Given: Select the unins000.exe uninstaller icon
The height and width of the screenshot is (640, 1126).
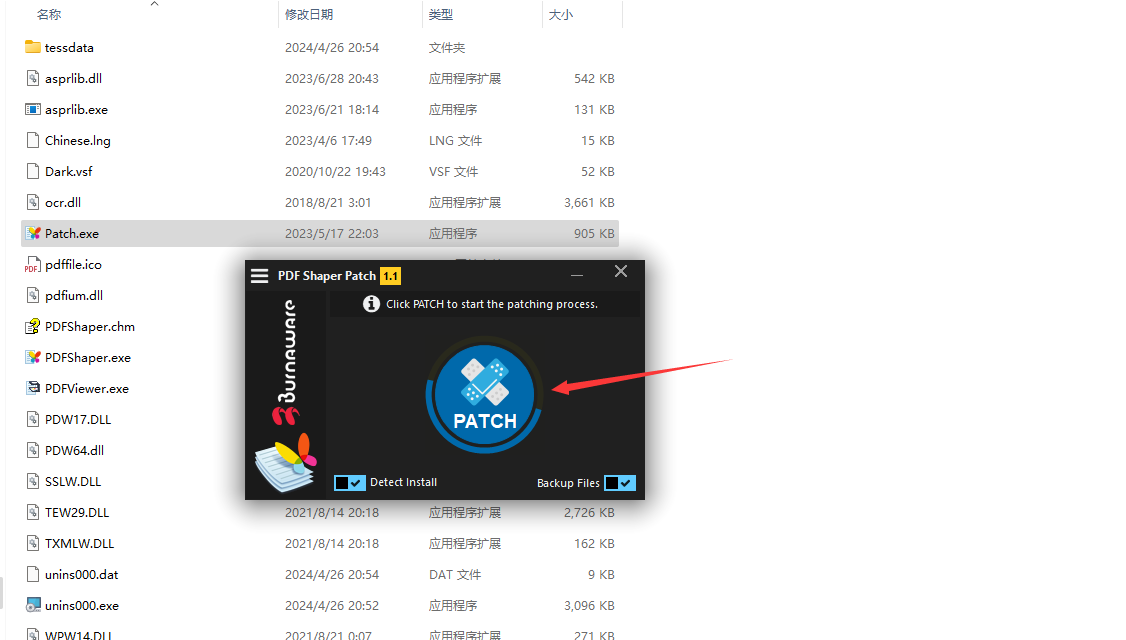Looking at the screenshot, I should pos(32,605).
